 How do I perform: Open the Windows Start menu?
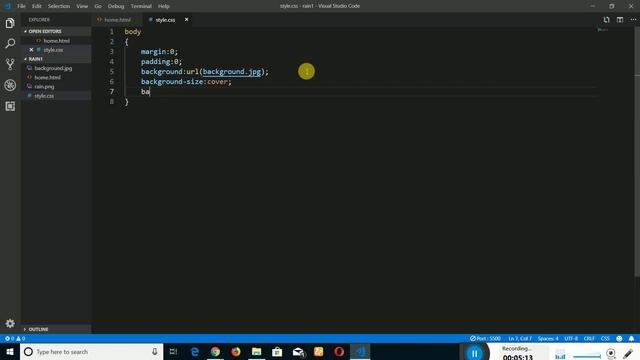[x=10, y=351]
